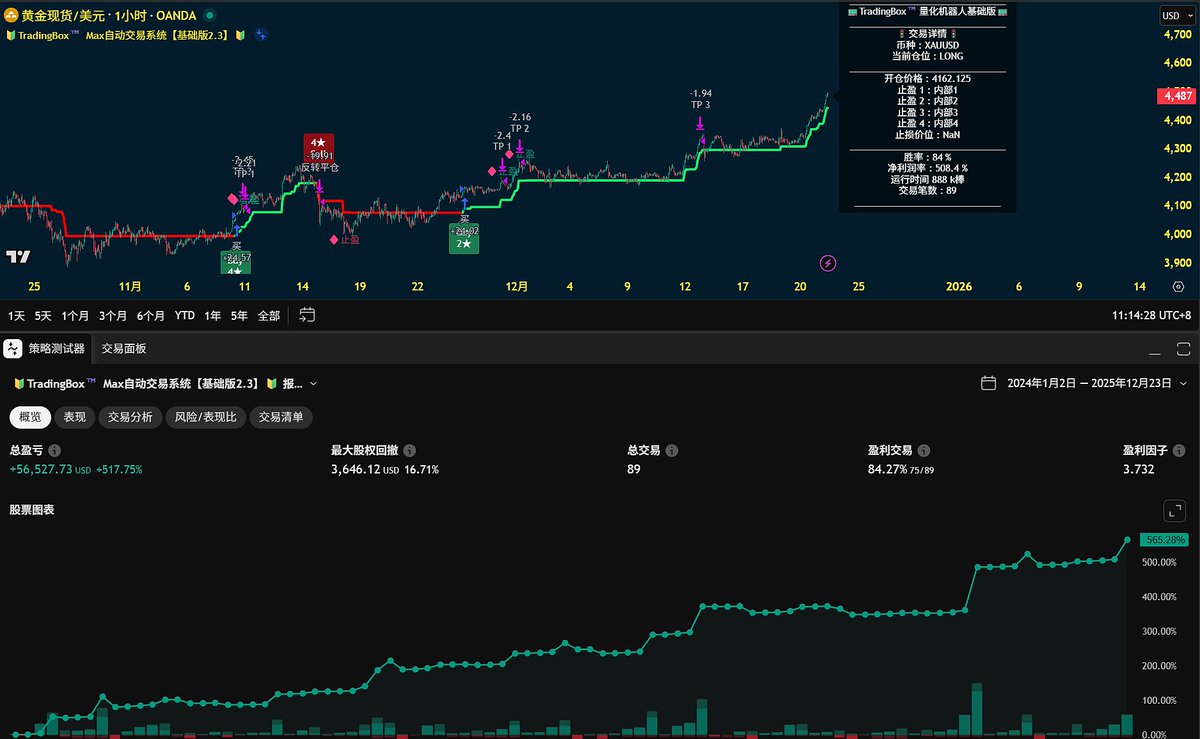
Task: Click the 12月 label on time axis
Action: 517,286
